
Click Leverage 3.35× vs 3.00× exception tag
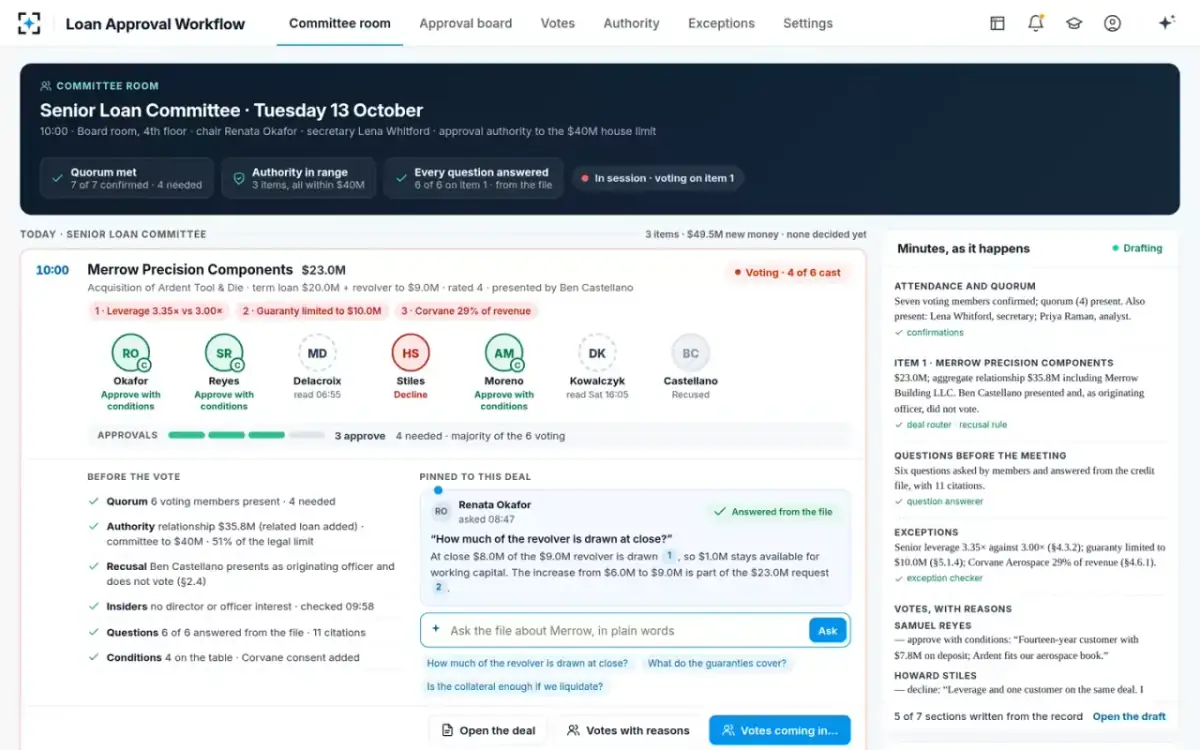coord(159,311)
